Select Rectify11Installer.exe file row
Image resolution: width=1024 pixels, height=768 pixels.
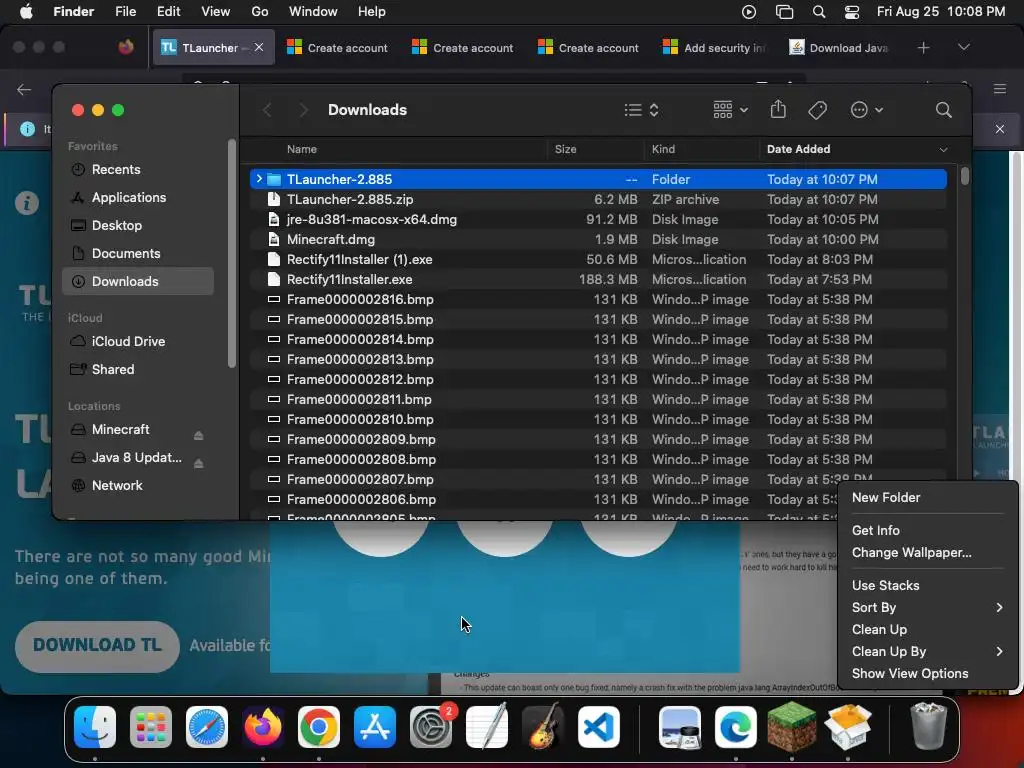click(598, 280)
